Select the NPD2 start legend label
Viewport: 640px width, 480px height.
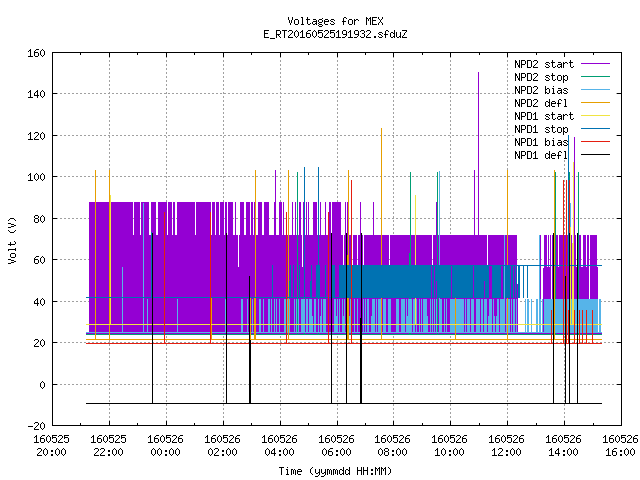pos(544,64)
